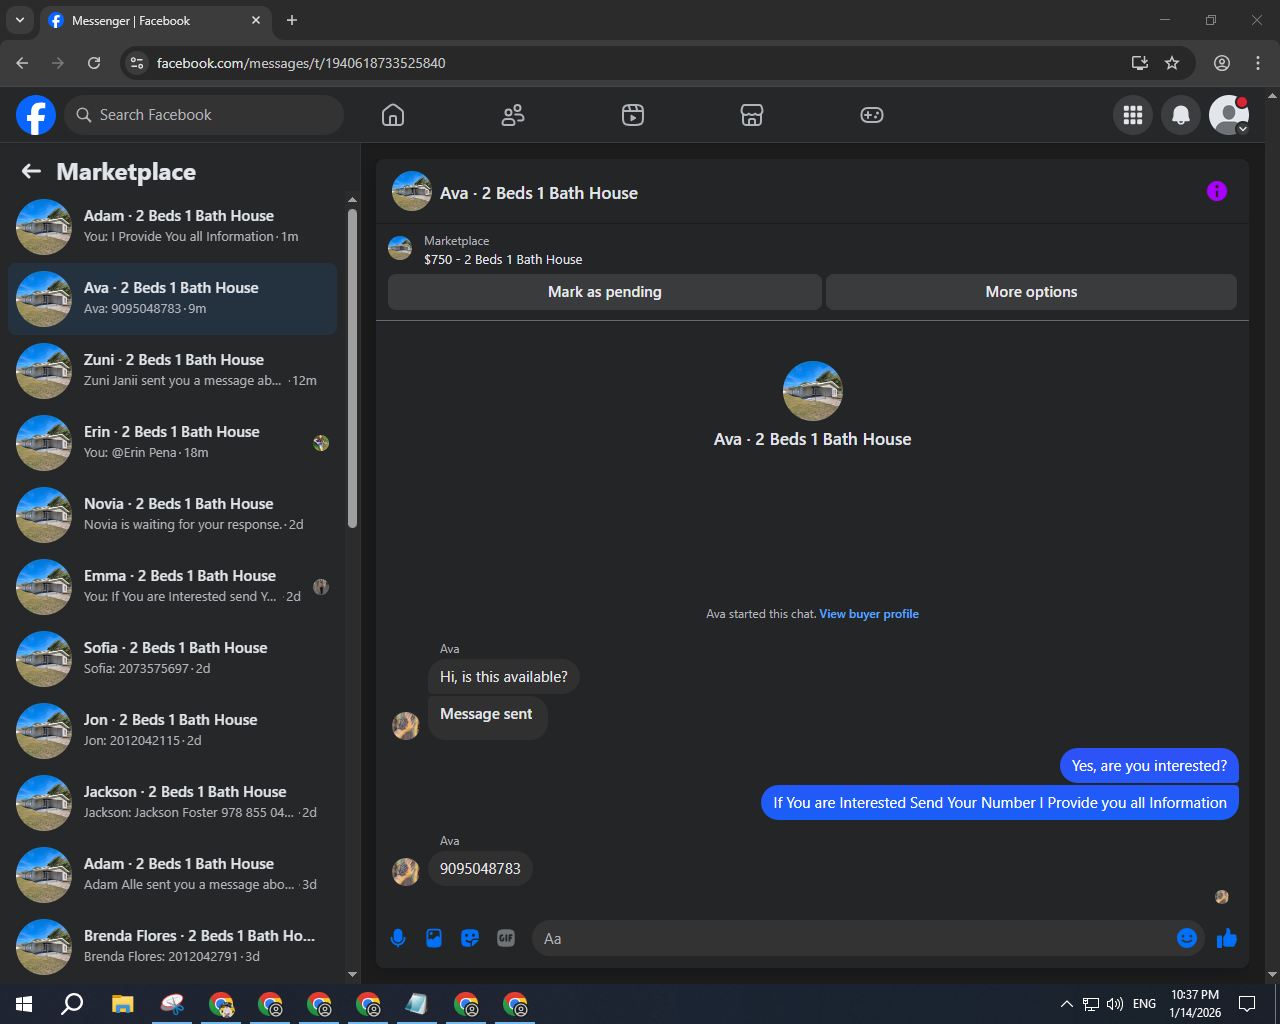Open the Windows Start menu
1280x1024 pixels.
click(24, 1004)
